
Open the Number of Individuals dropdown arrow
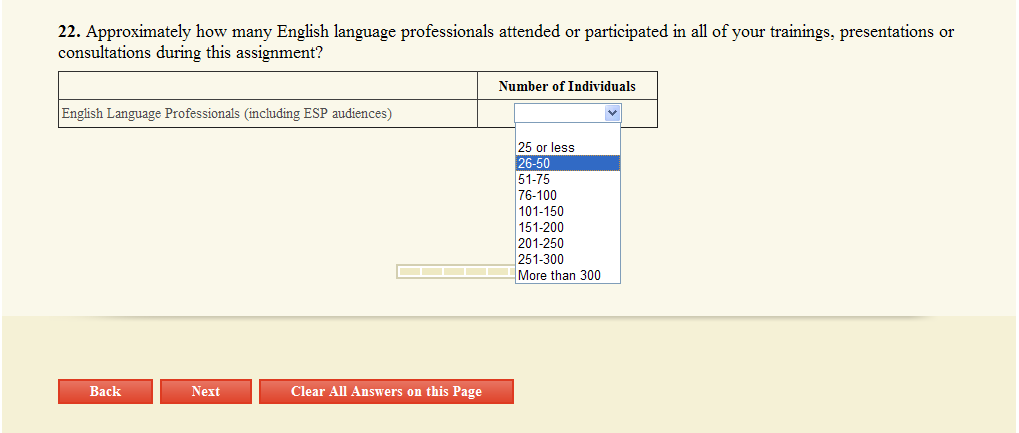[612, 113]
